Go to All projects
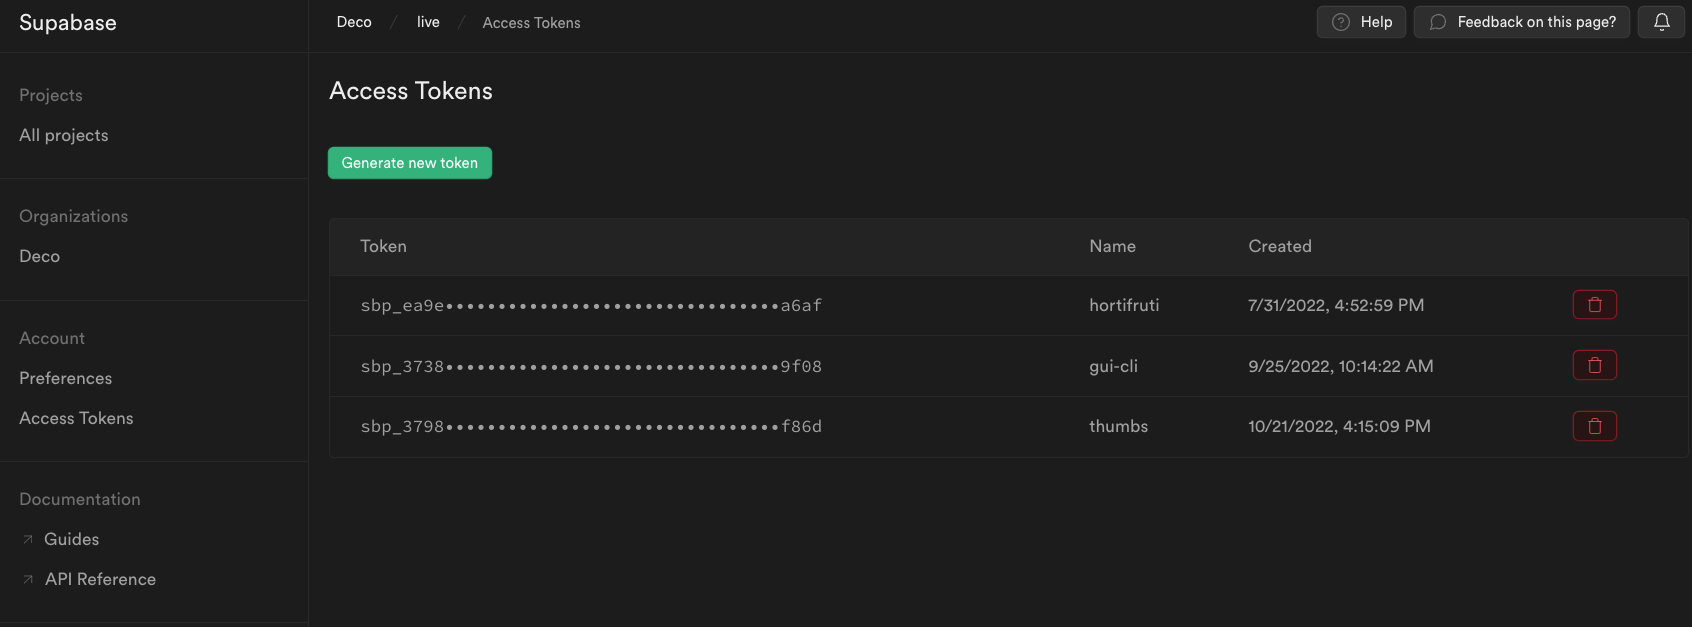 click(64, 135)
